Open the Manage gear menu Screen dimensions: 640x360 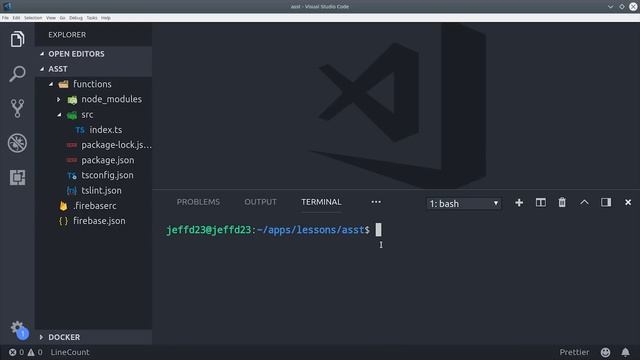[18, 329]
